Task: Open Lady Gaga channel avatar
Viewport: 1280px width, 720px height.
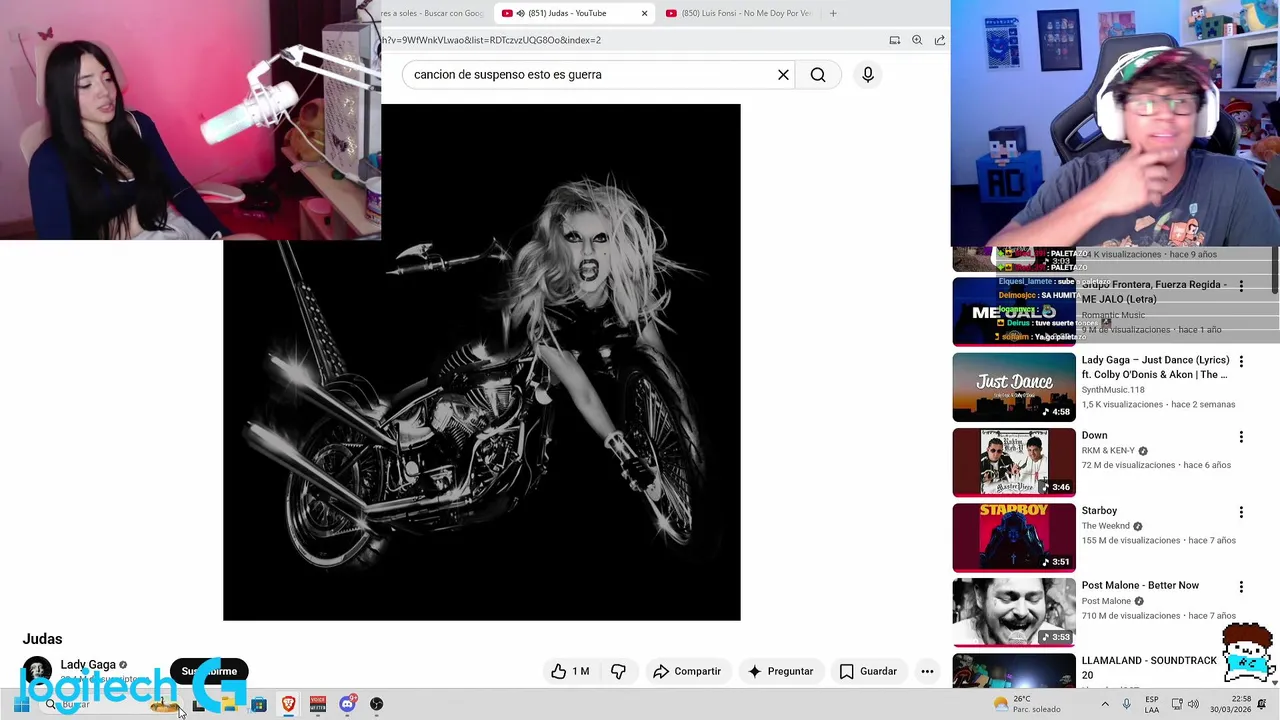Action: (x=37, y=671)
